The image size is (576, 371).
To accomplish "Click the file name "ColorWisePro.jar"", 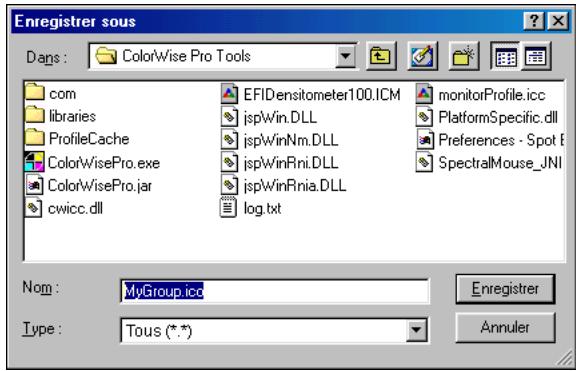I will pos(100,186).
